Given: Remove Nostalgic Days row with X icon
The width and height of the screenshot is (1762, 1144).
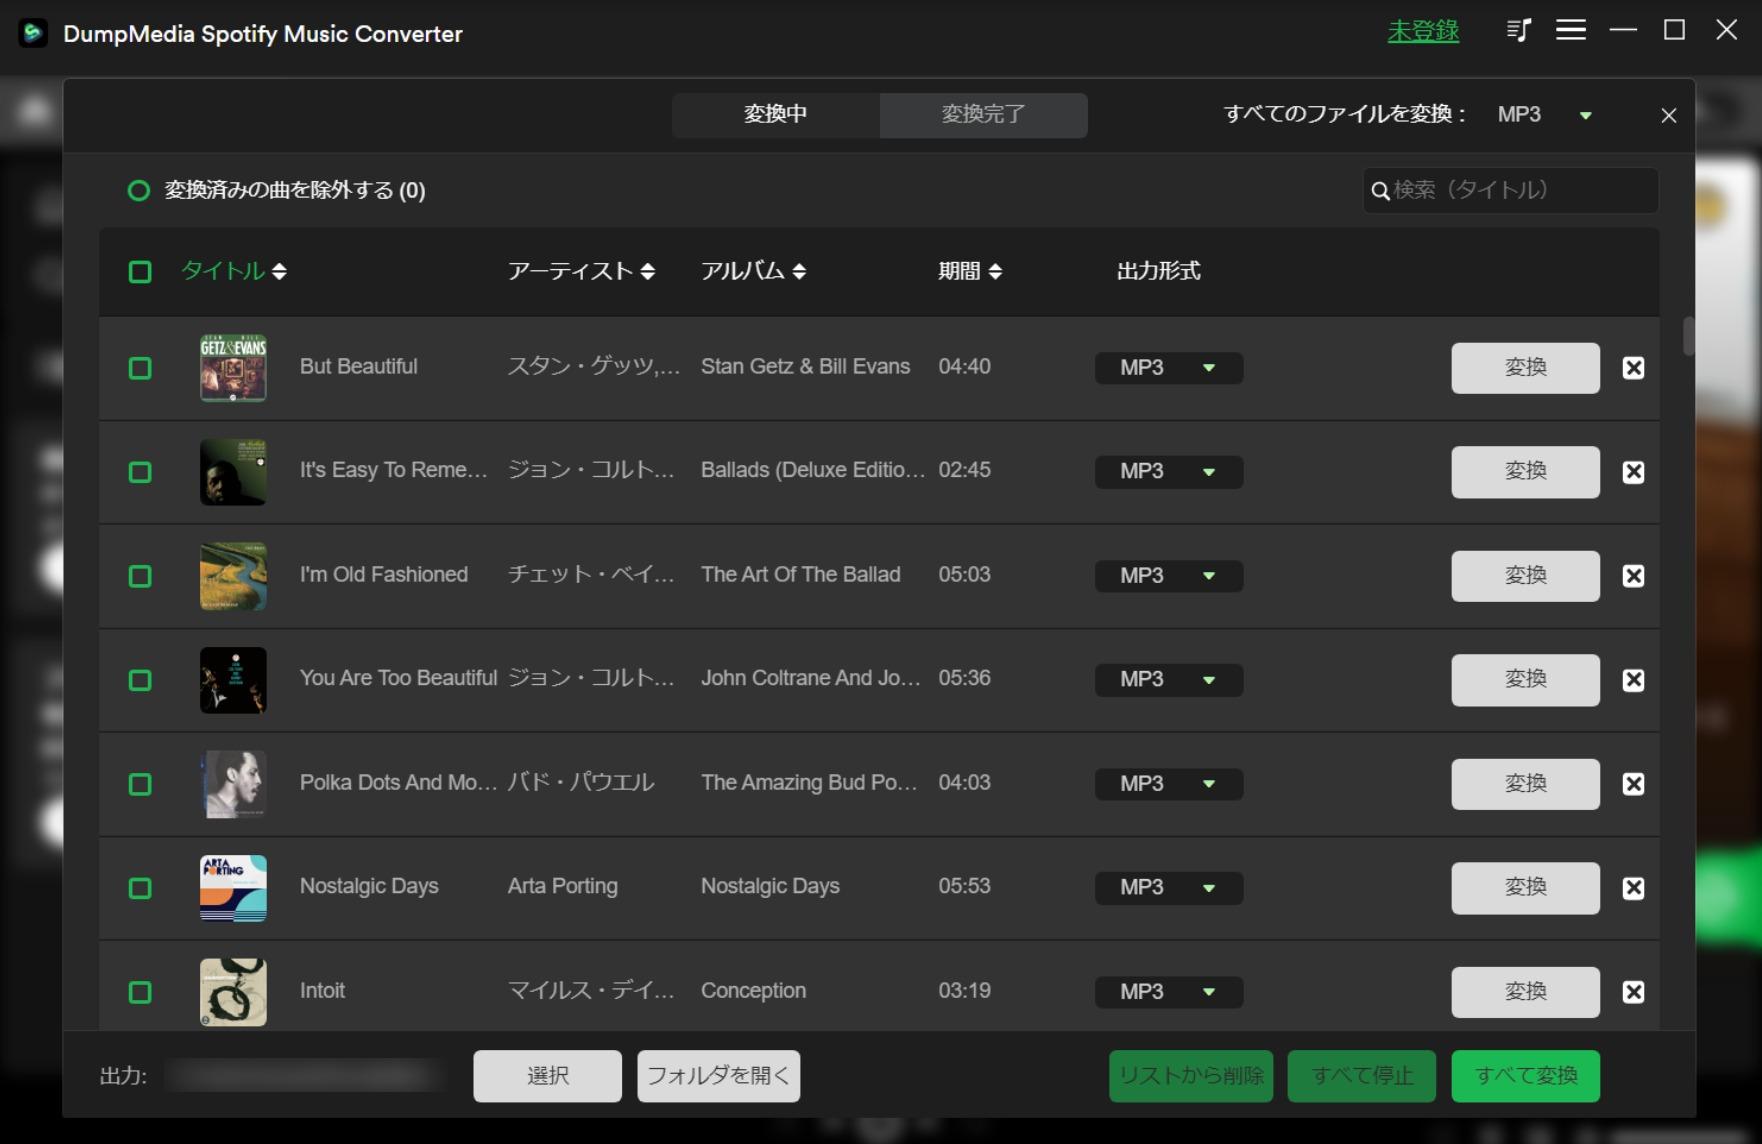Looking at the screenshot, I should [1633, 888].
